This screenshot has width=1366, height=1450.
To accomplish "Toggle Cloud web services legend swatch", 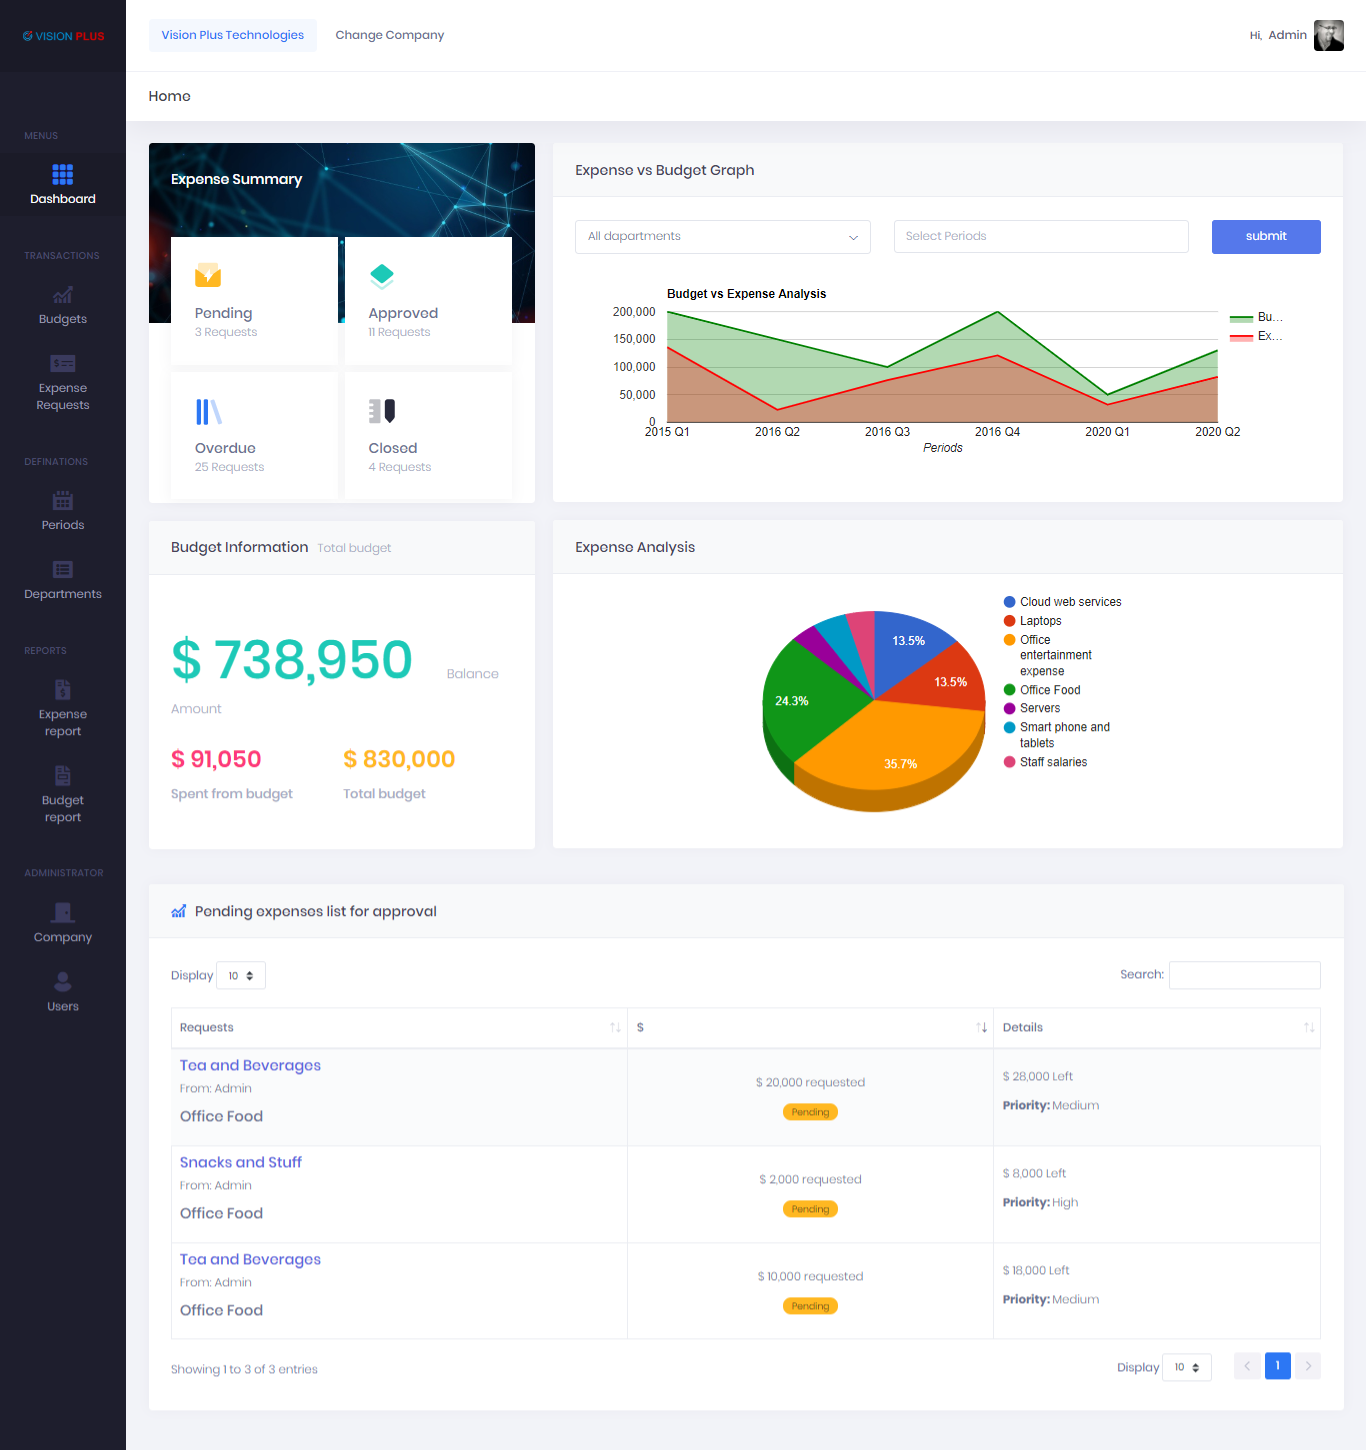I will pos(1009,602).
